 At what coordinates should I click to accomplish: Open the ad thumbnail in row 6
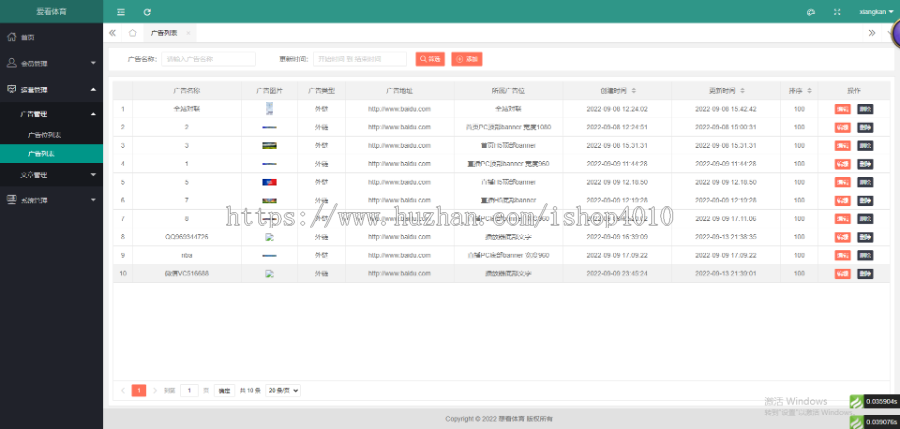[269, 200]
